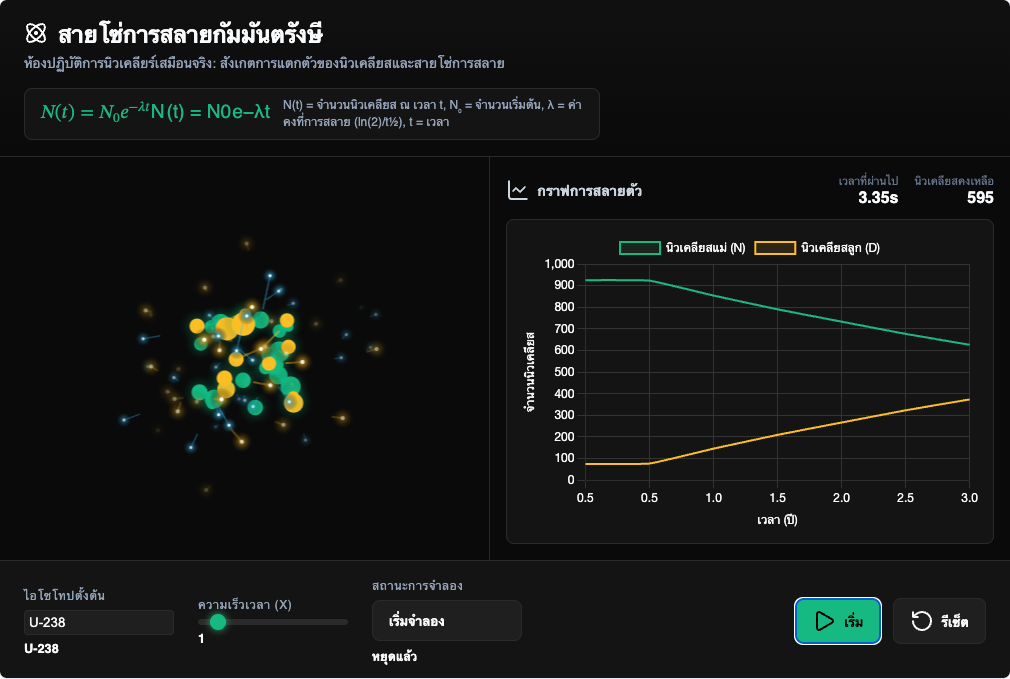The image size is (1010, 679).
Task: Click the time speed slider handle
Action: [x=218, y=622]
